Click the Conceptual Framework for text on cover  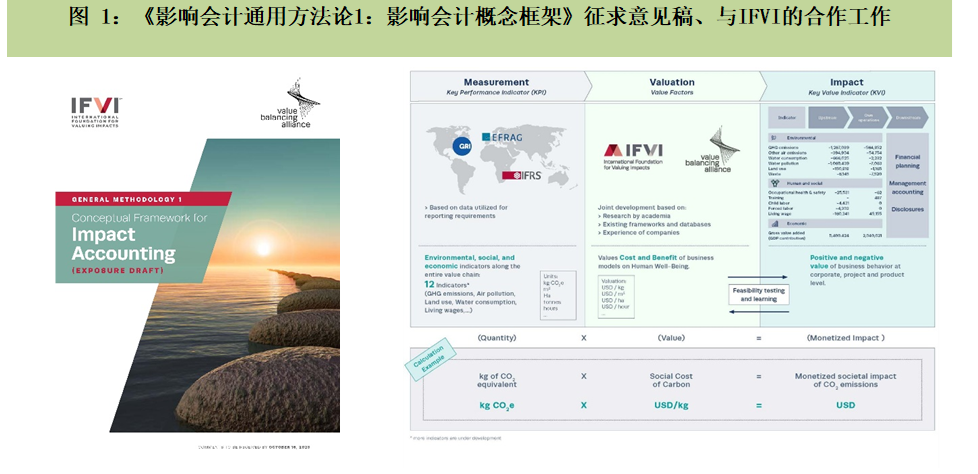tap(138, 218)
